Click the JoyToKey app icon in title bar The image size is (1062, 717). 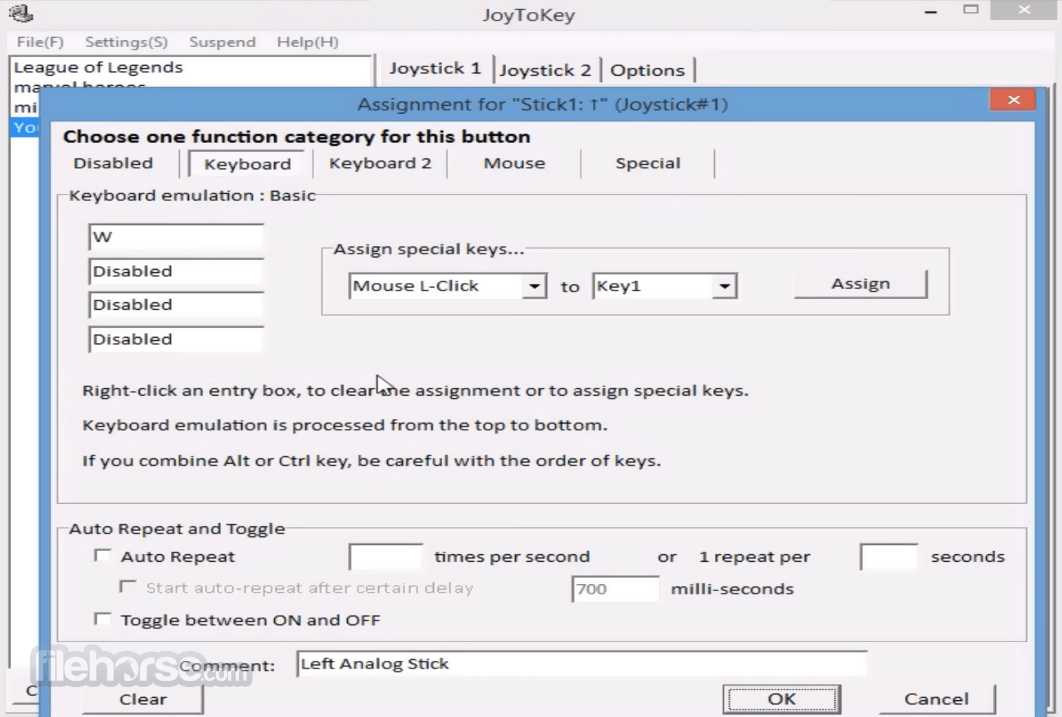tap(21, 13)
